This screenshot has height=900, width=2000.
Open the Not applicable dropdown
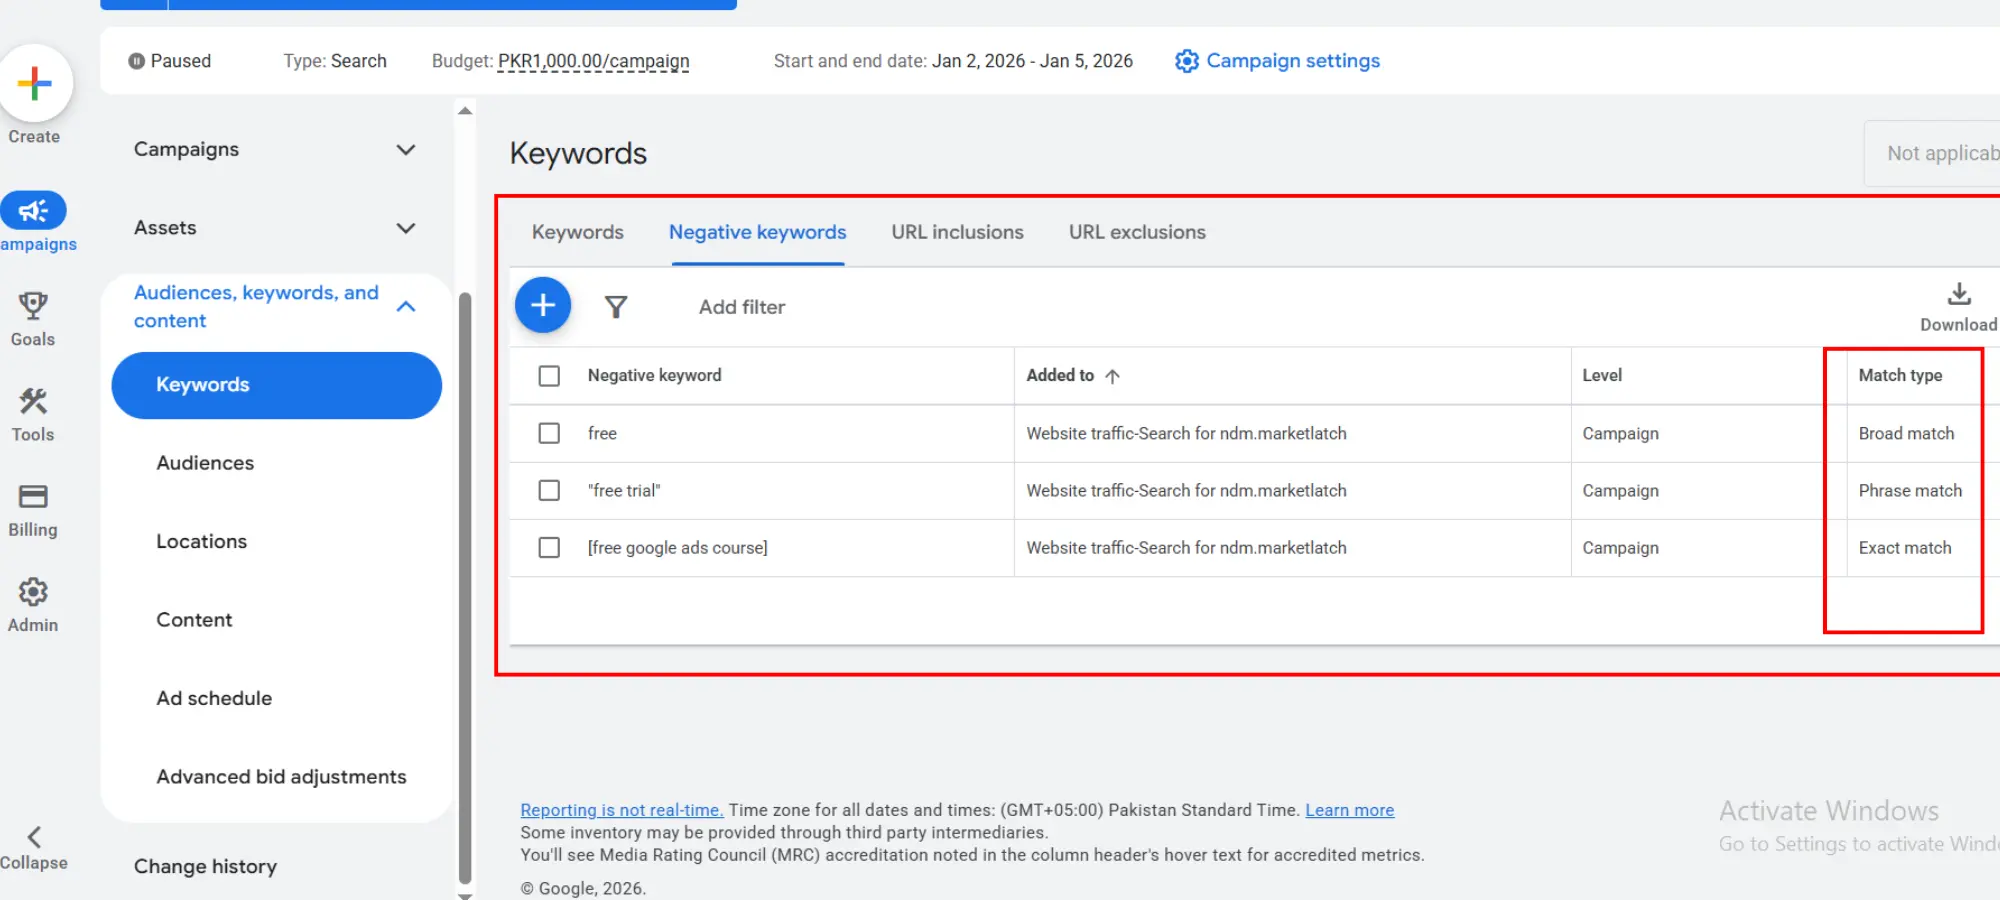tap(1932, 153)
